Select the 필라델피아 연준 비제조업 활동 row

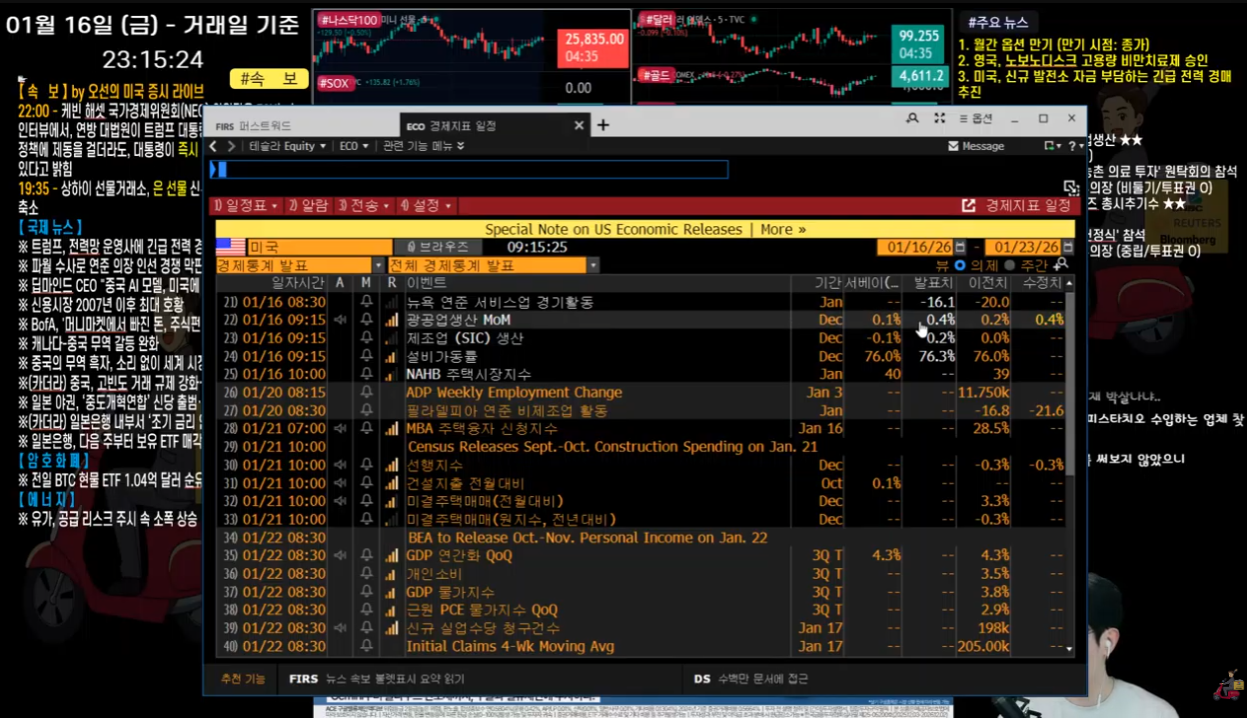tap(640, 410)
